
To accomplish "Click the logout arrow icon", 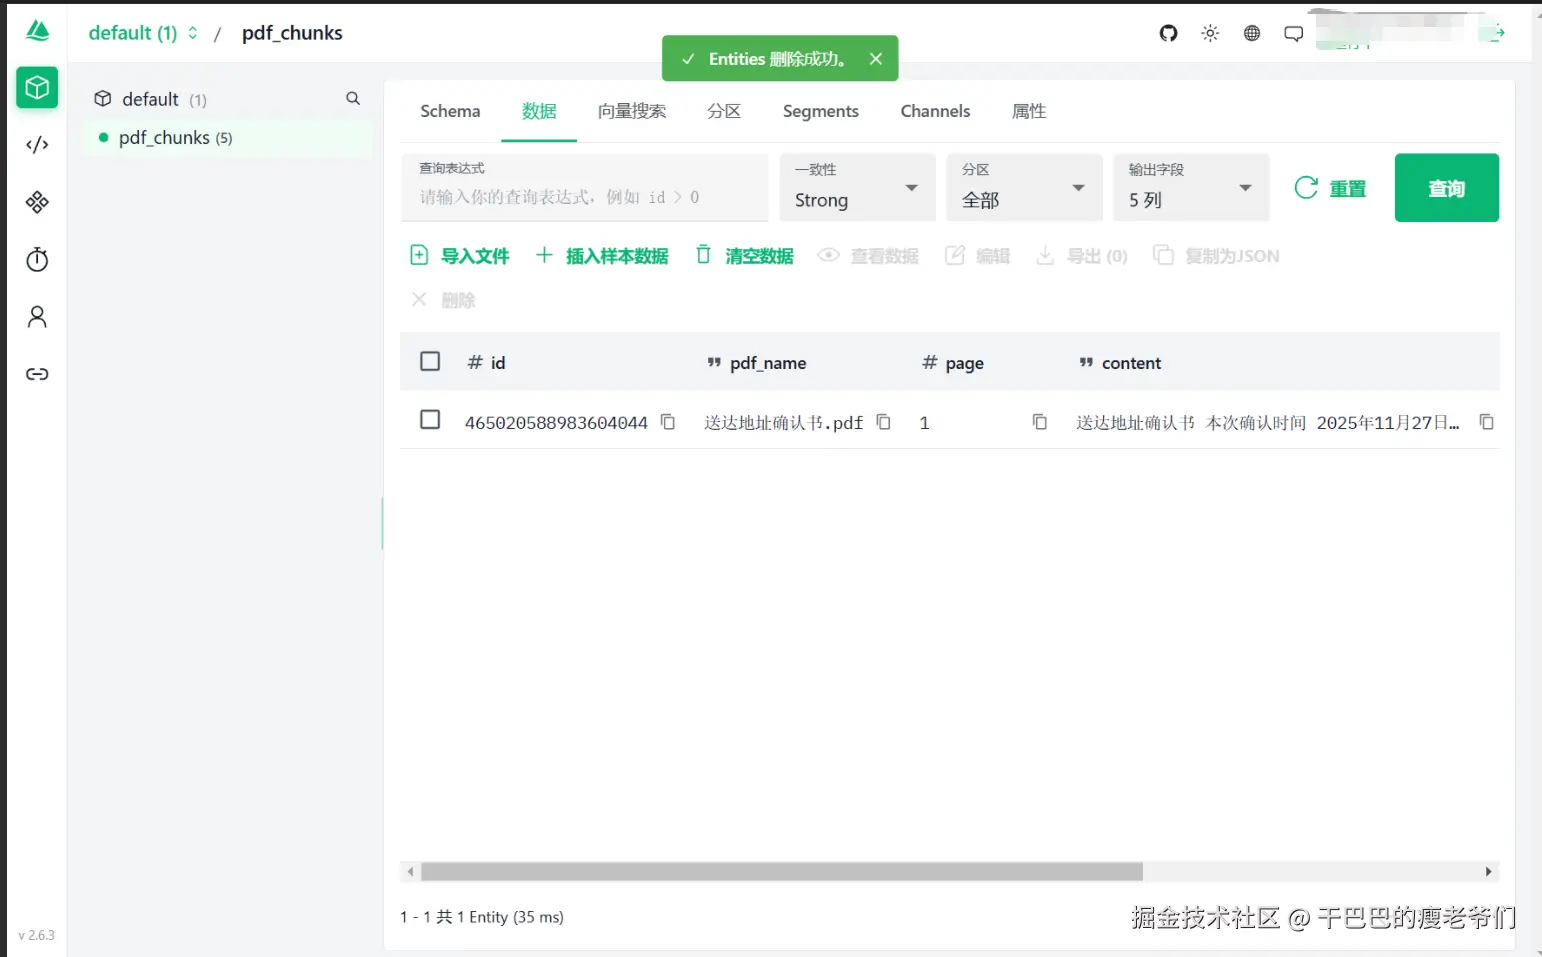I will click(1497, 33).
